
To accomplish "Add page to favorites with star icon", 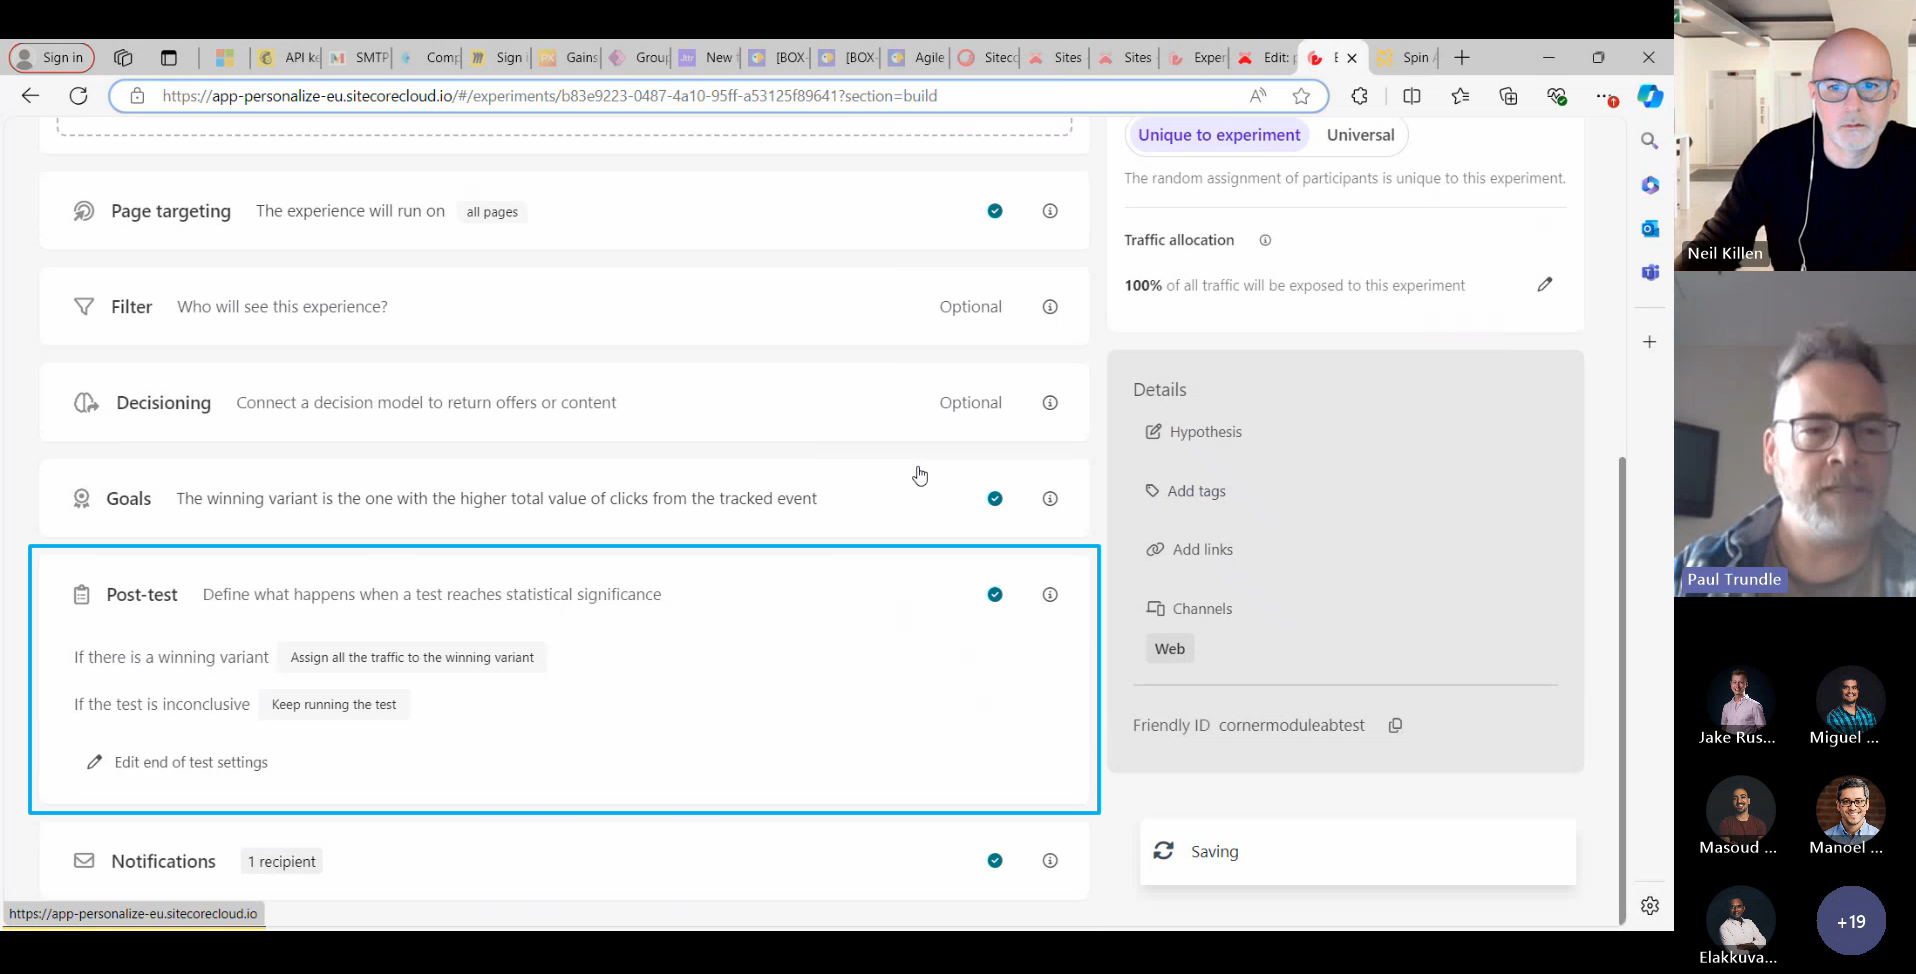I will pos(1300,96).
